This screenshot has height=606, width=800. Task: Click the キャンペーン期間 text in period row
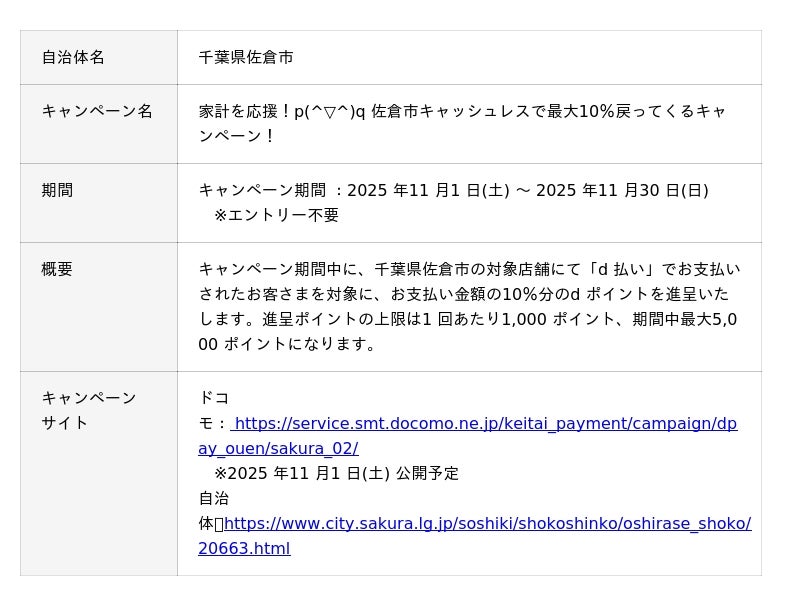(x=262, y=190)
